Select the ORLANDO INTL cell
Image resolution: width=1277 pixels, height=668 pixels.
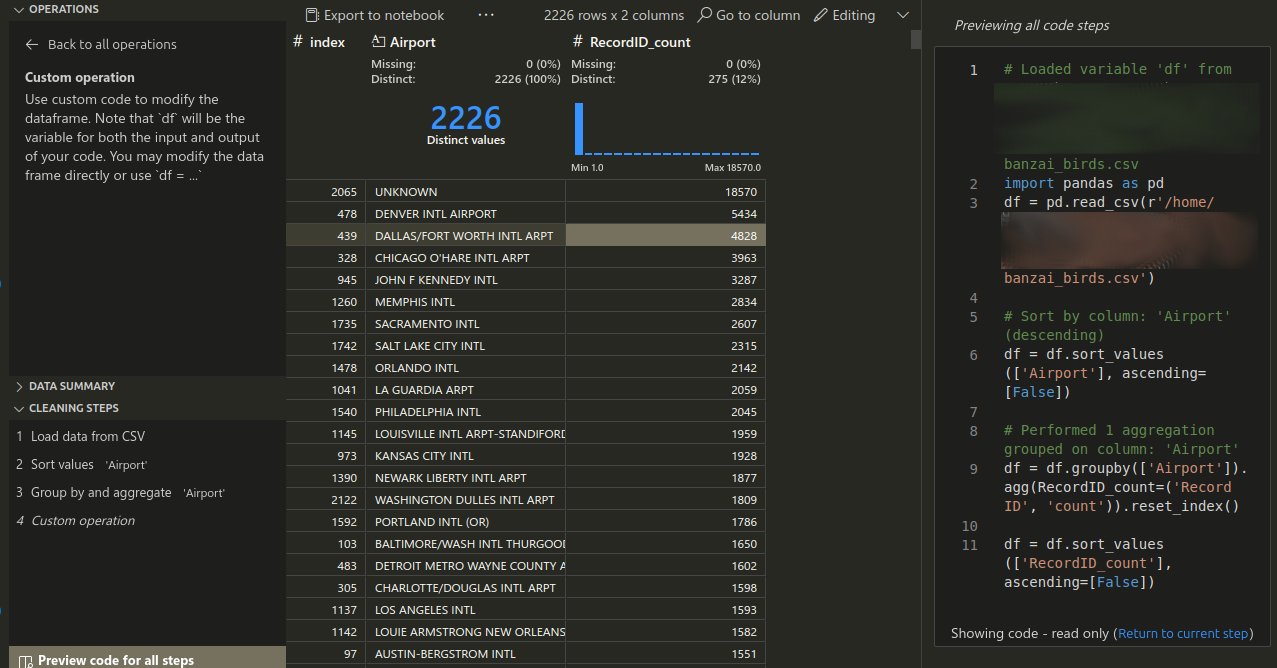click(465, 368)
